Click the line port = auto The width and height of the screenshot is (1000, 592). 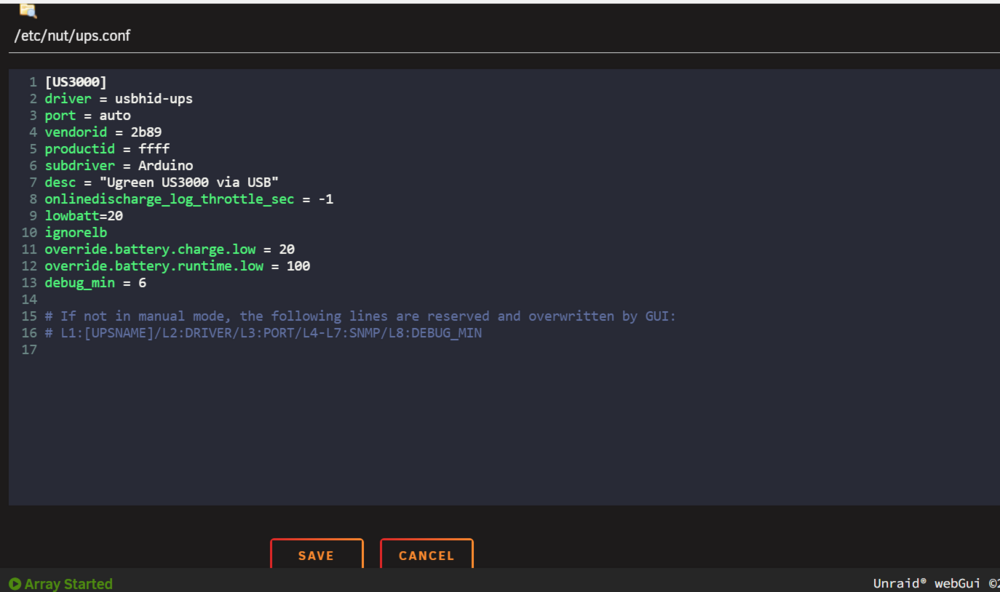87,115
